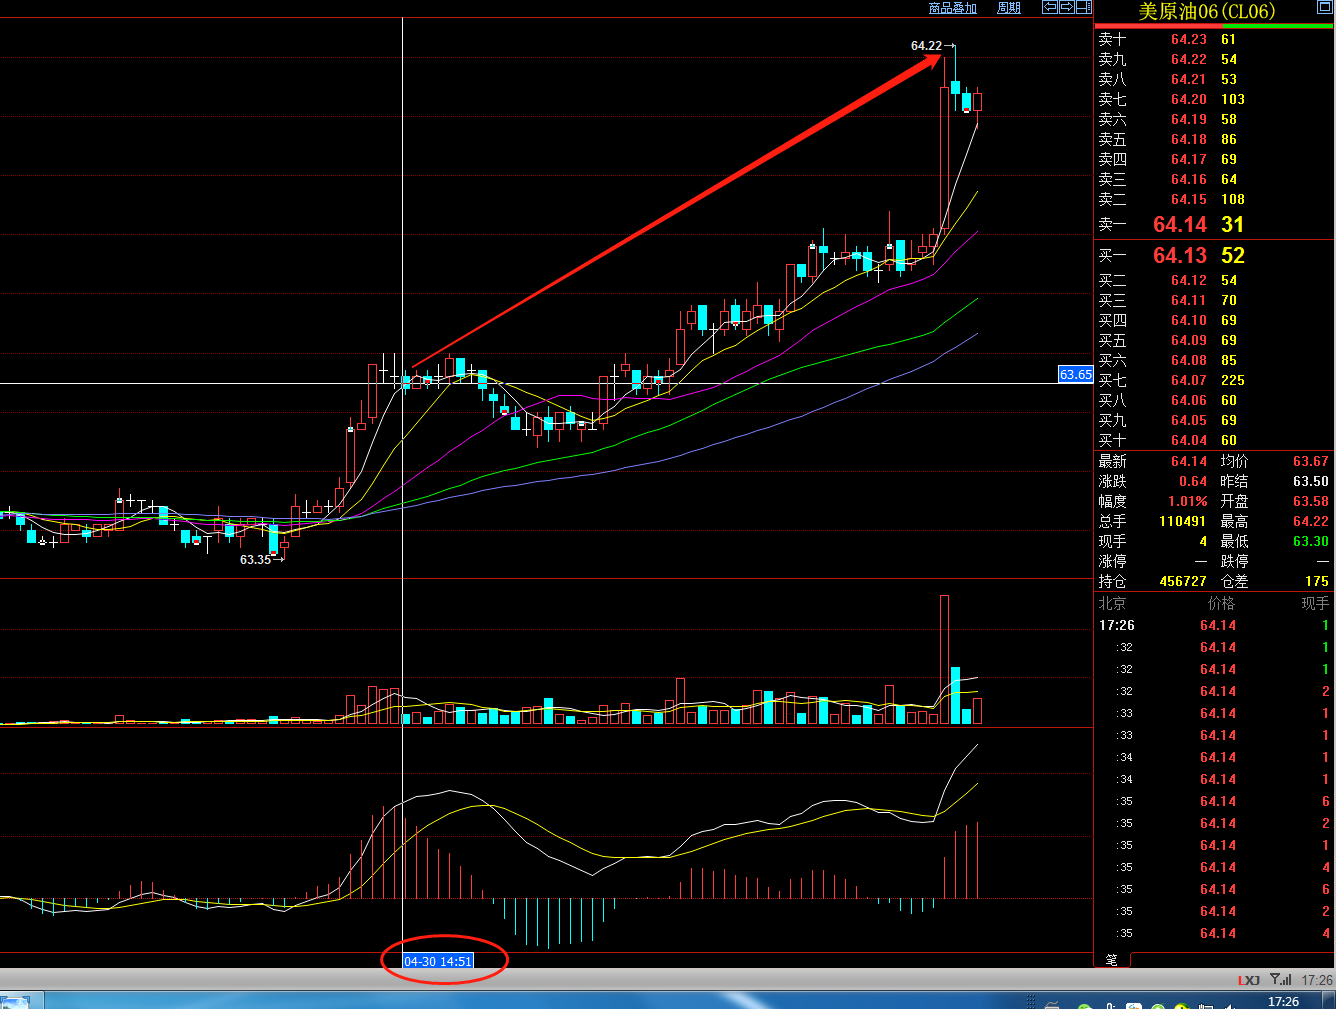The image size is (1336, 1009).
Task: Click the left arrow navigation icon
Action: pos(1050,7)
